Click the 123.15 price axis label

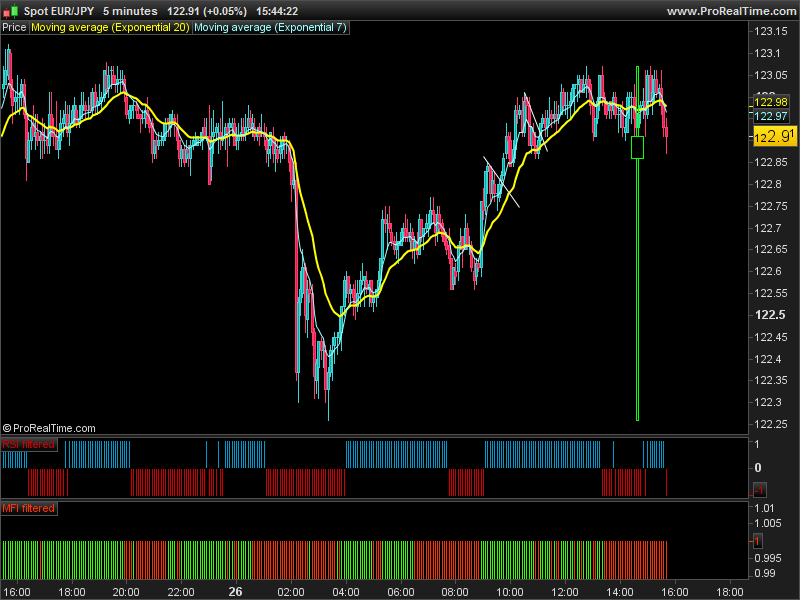point(771,31)
